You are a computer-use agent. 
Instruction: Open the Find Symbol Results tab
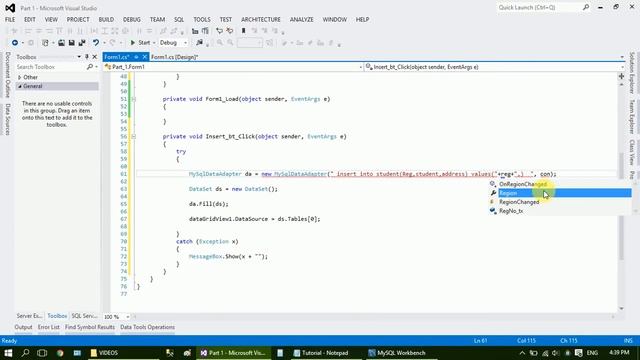tap(90, 327)
